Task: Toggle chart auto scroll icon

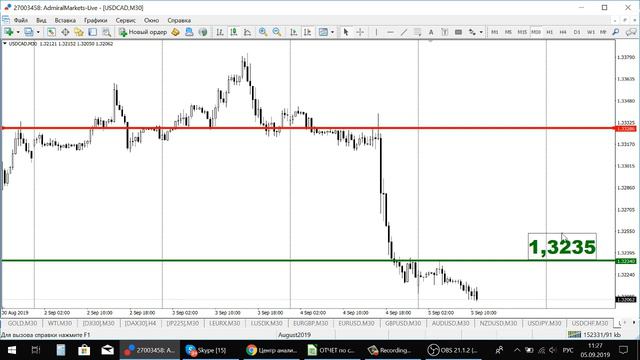Action: (x=294, y=32)
